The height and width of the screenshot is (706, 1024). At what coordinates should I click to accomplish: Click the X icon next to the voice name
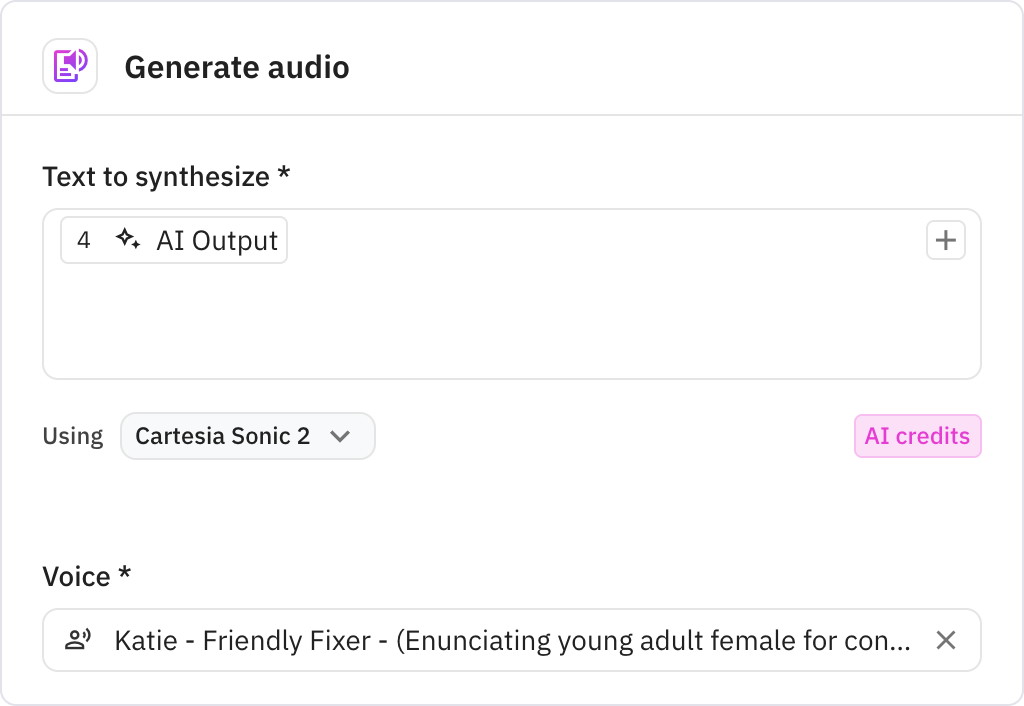tap(946, 640)
